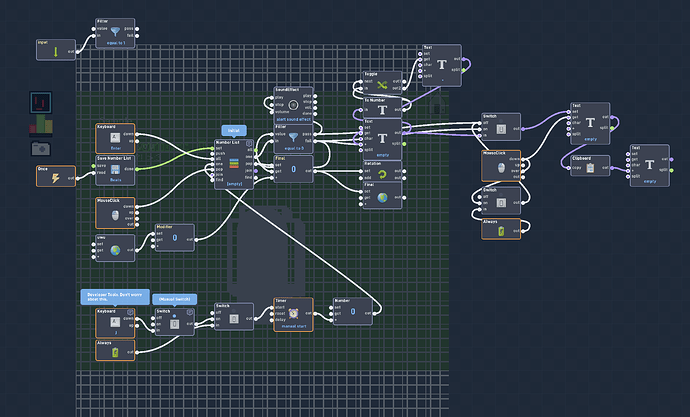The width and height of the screenshot is (690, 417).
Task: Click the green 'done' output port on Save Number List
Action: (137, 169)
